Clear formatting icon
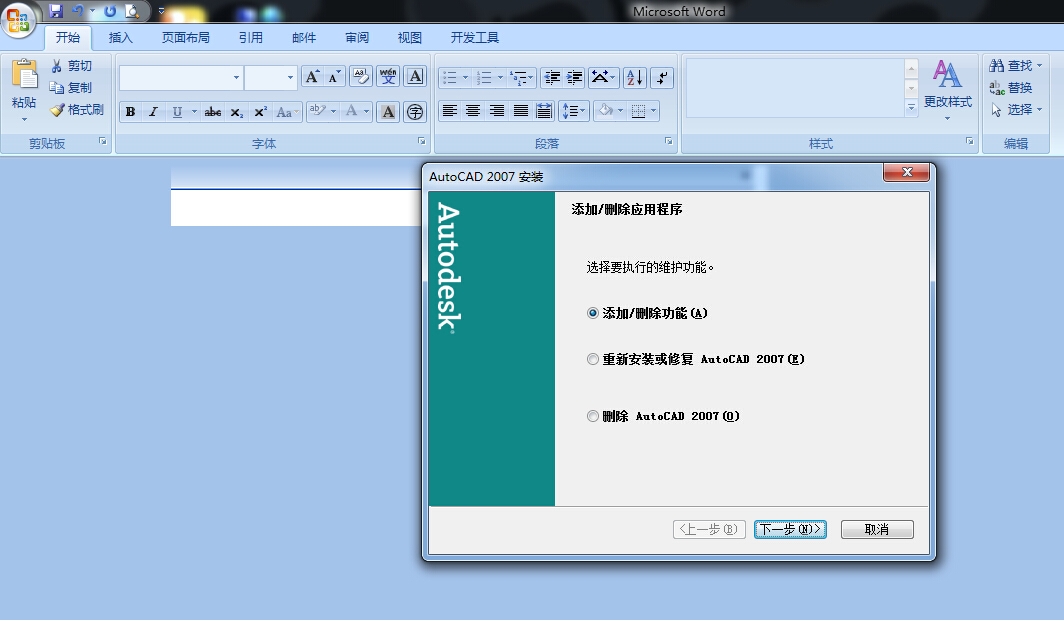 361,77
